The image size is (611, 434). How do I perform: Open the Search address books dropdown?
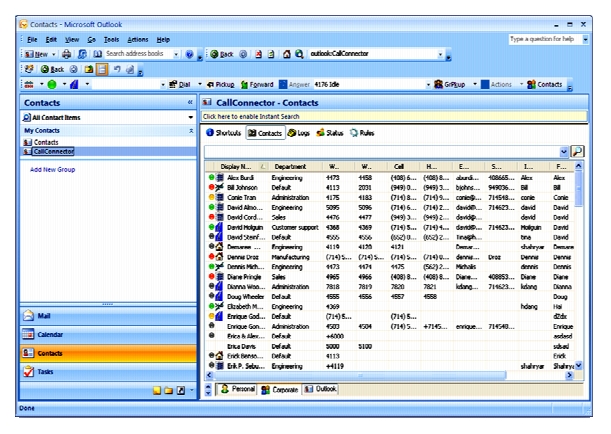[x=176, y=54]
